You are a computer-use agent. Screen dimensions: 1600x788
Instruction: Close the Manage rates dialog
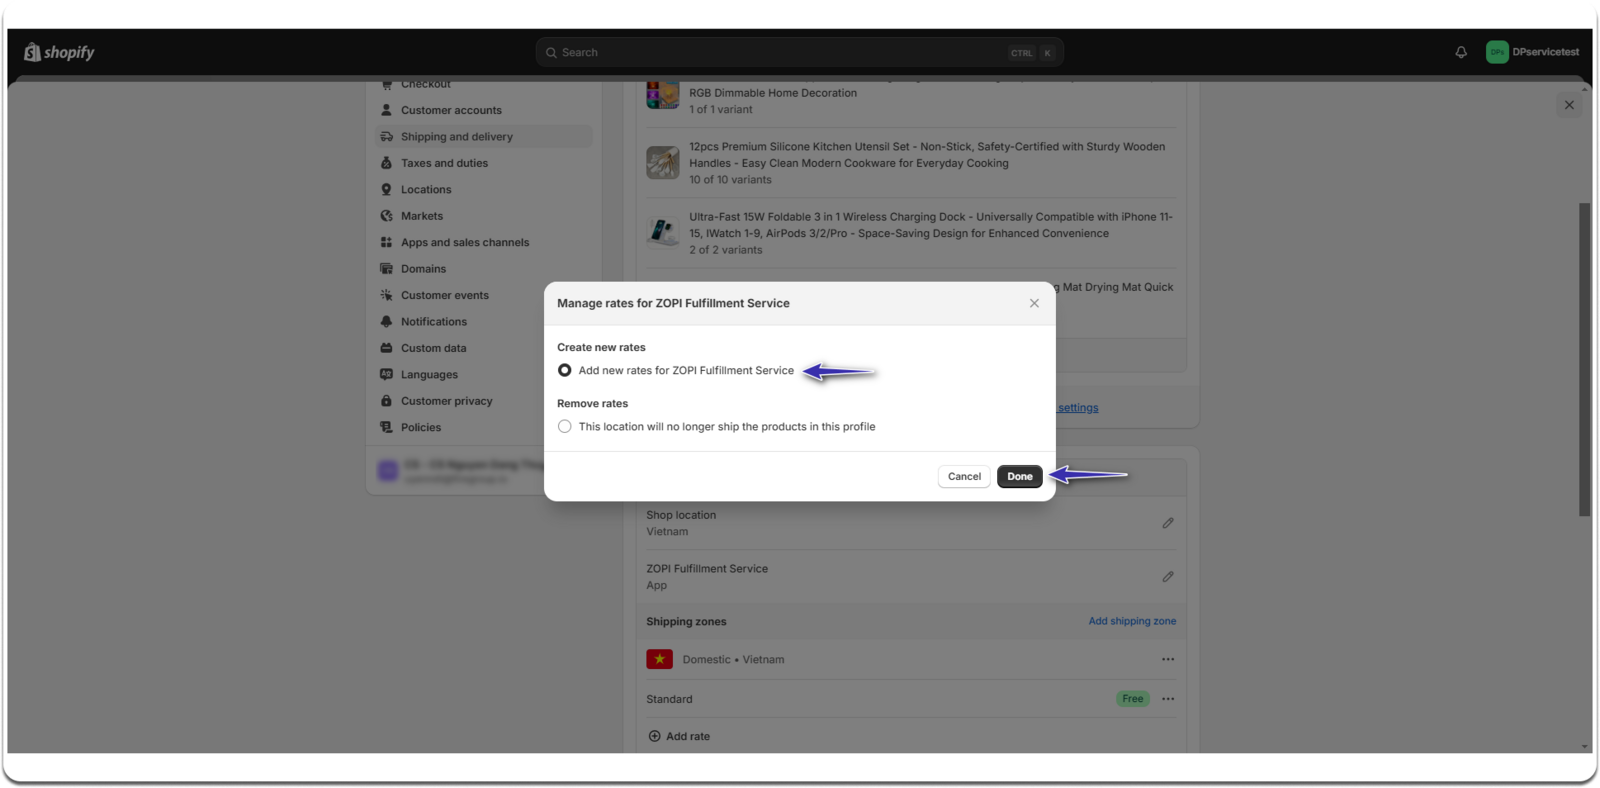pyautogui.click(x=1034, y=304)
